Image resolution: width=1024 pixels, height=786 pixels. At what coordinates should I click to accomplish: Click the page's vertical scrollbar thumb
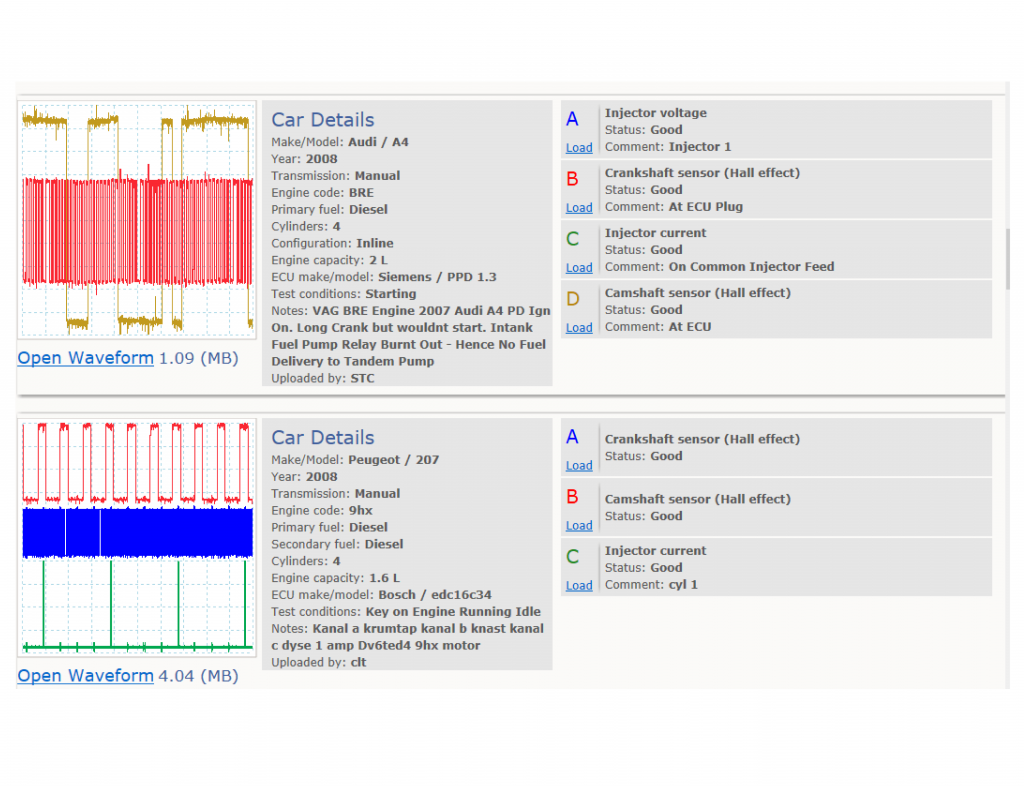point(1008,259)
